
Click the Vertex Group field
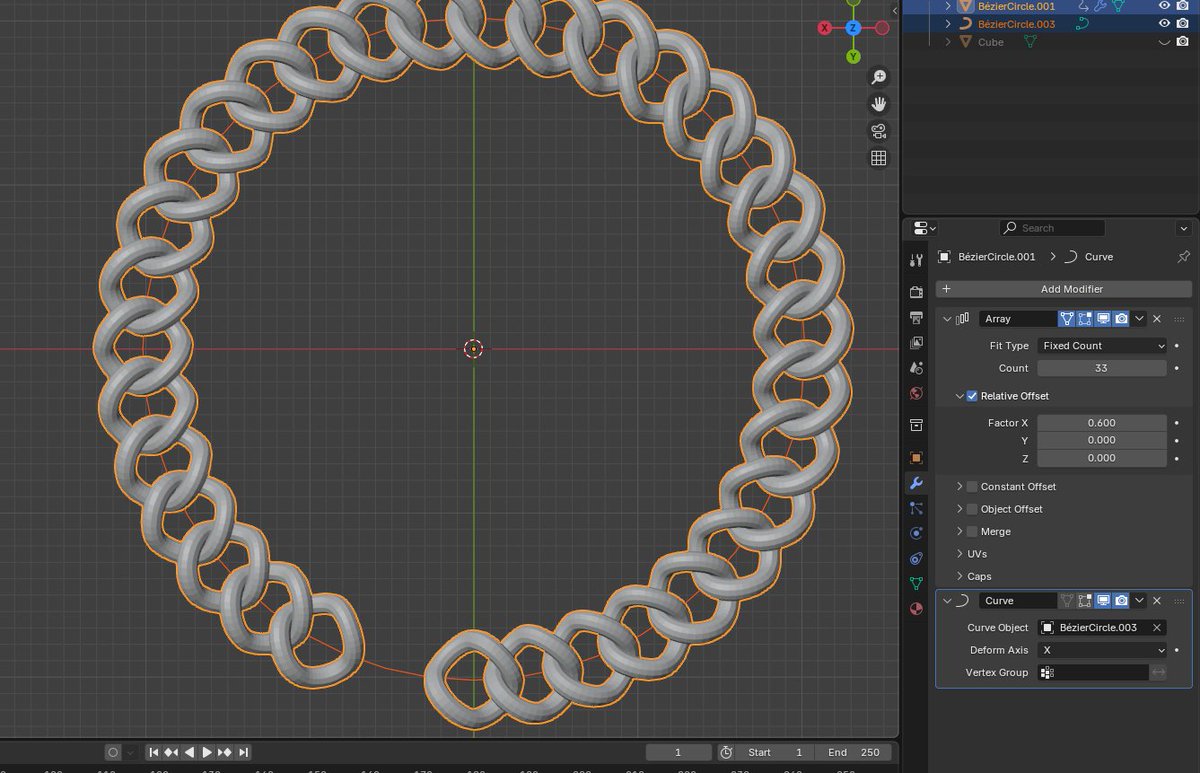click(x=1093, y=673)
